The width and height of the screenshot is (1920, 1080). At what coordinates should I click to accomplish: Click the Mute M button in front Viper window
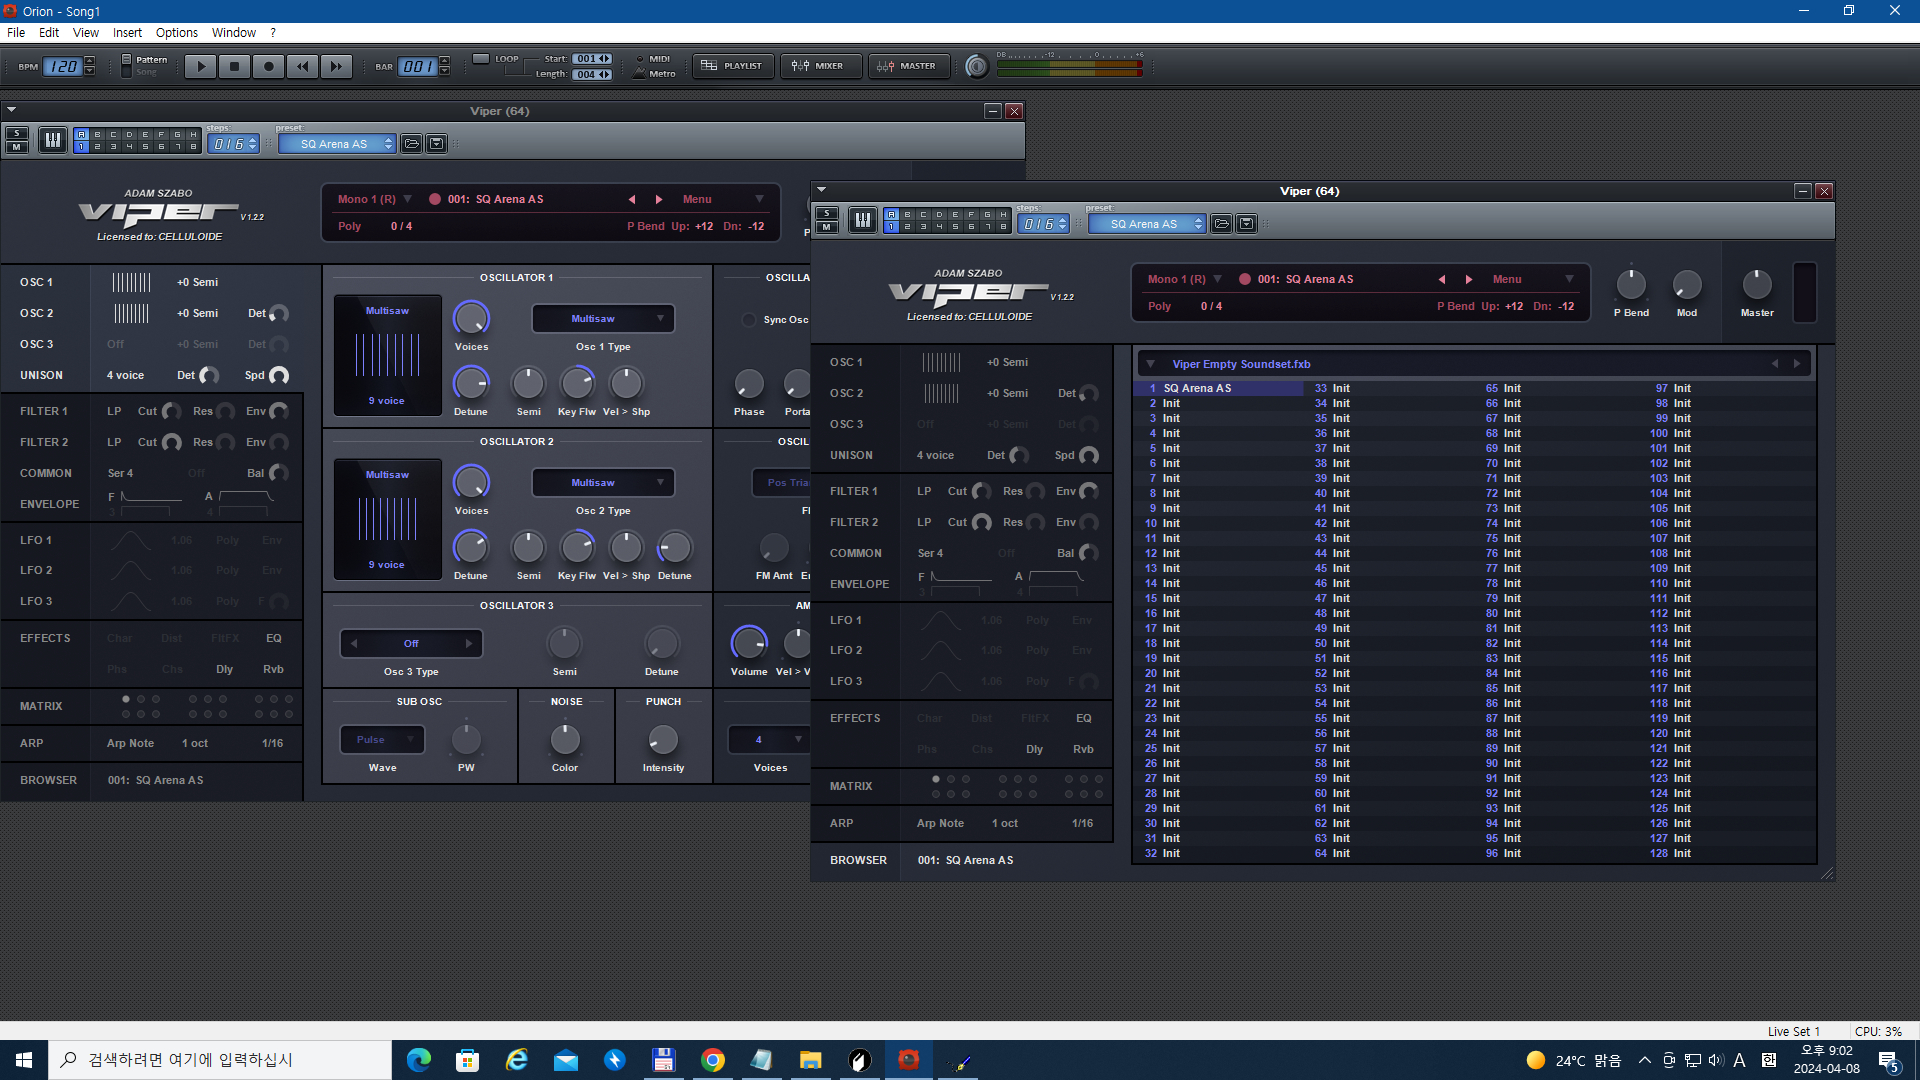pyautogui.click(x=827, y=227)
